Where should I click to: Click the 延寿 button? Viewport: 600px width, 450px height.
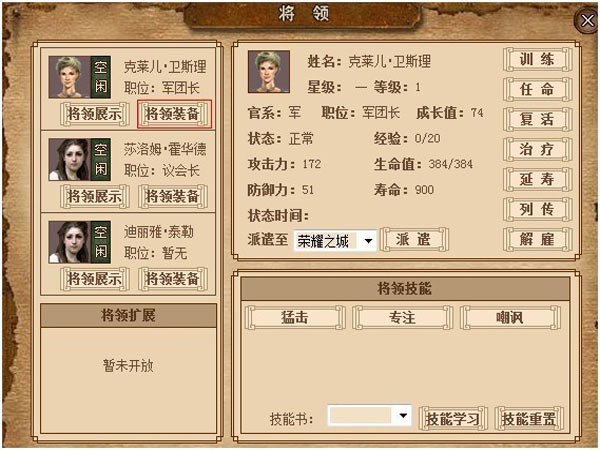pyautogui.click(x=537, y=179)
